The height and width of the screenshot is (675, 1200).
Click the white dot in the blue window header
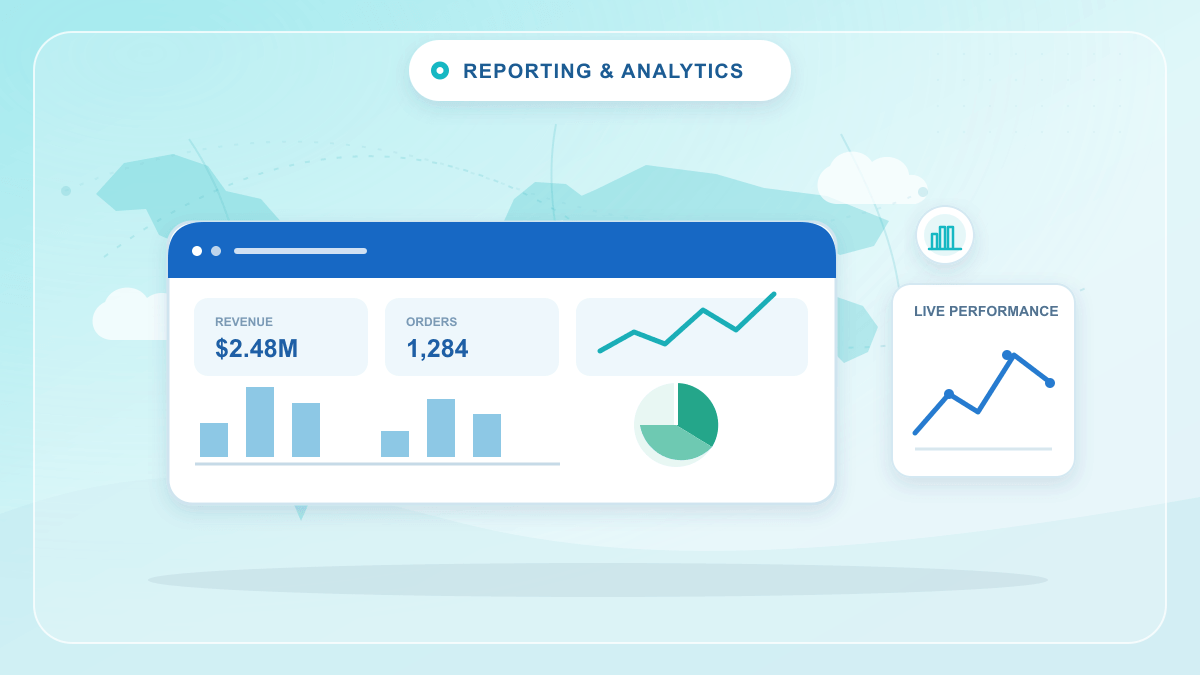197,251
